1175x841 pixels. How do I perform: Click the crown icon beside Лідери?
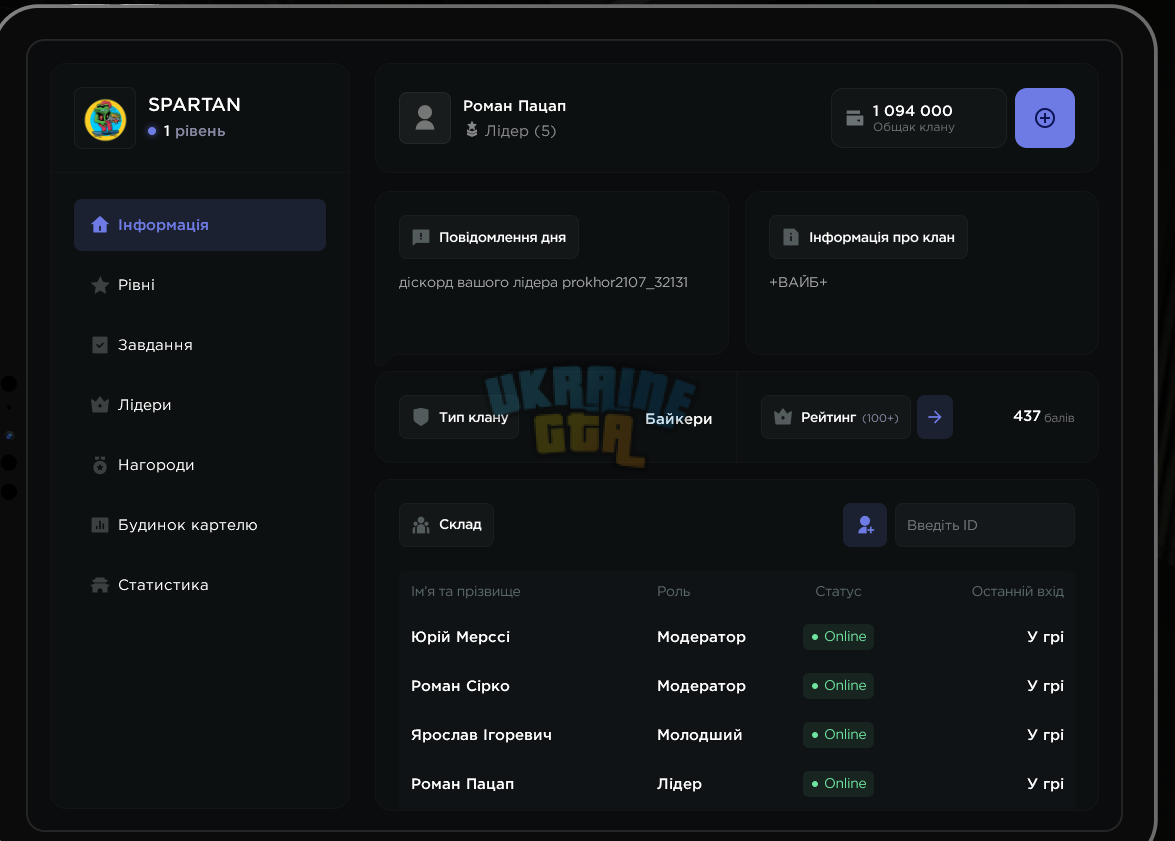(x=100, y=405)
